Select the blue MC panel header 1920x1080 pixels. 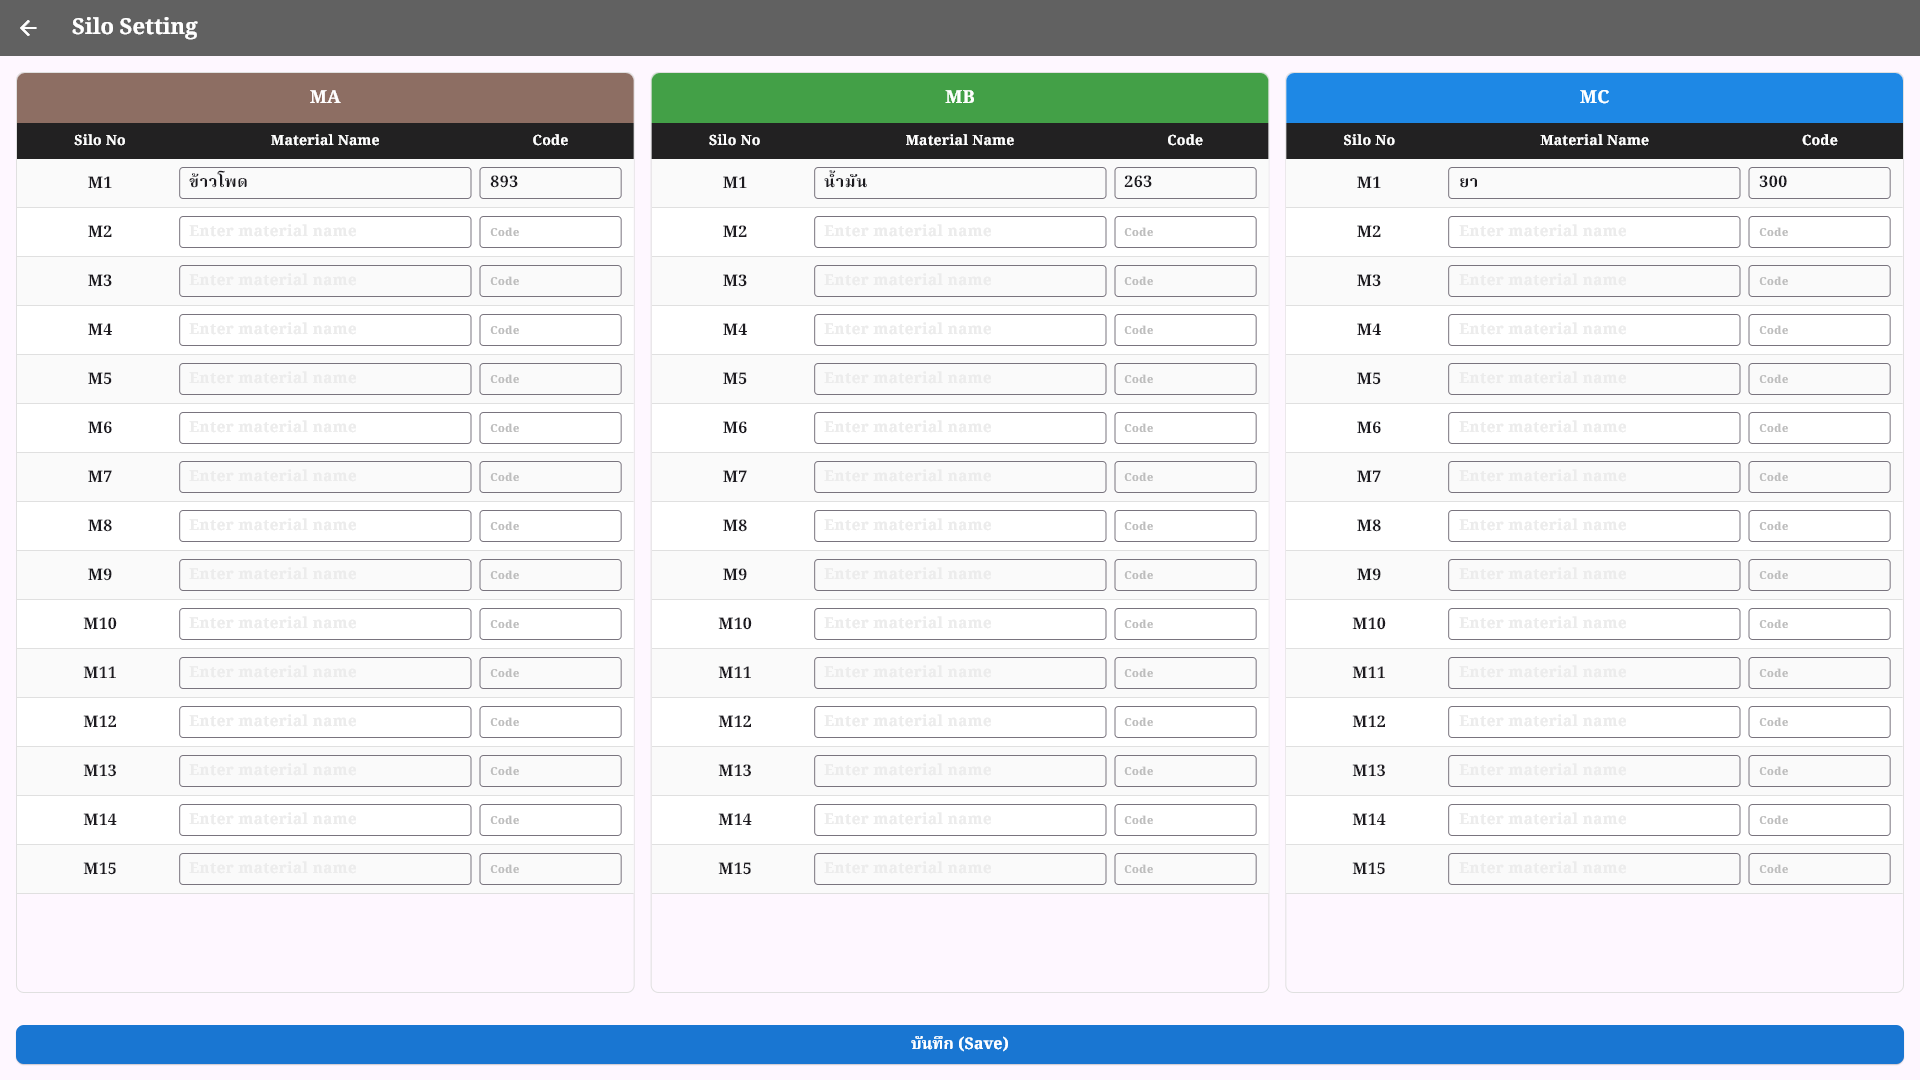coord(1594,97)
